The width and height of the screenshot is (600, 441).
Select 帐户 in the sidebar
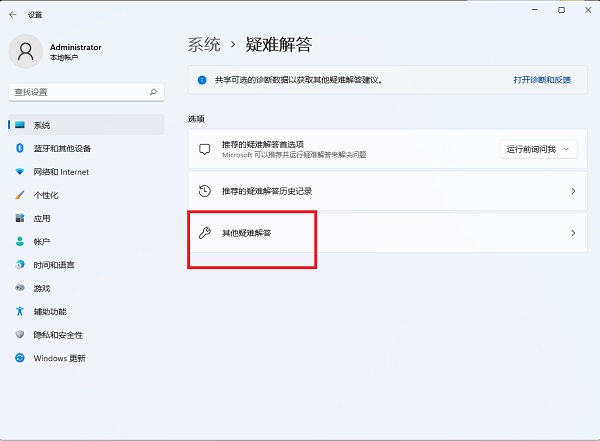41,241
